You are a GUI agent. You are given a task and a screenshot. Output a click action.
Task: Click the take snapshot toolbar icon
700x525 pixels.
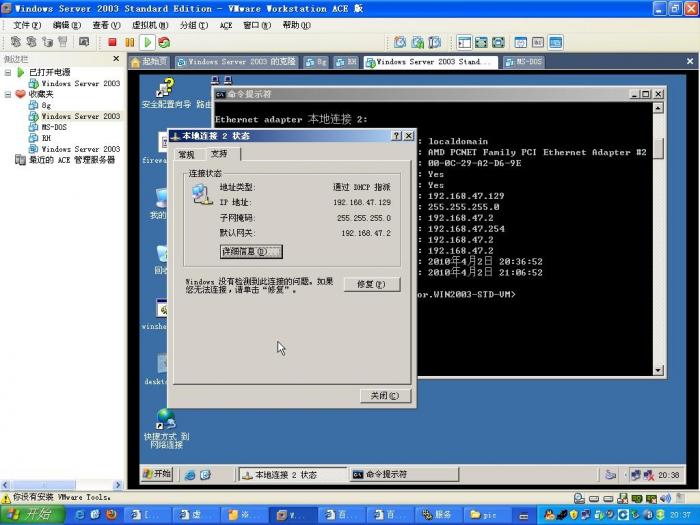click(400, 42)
